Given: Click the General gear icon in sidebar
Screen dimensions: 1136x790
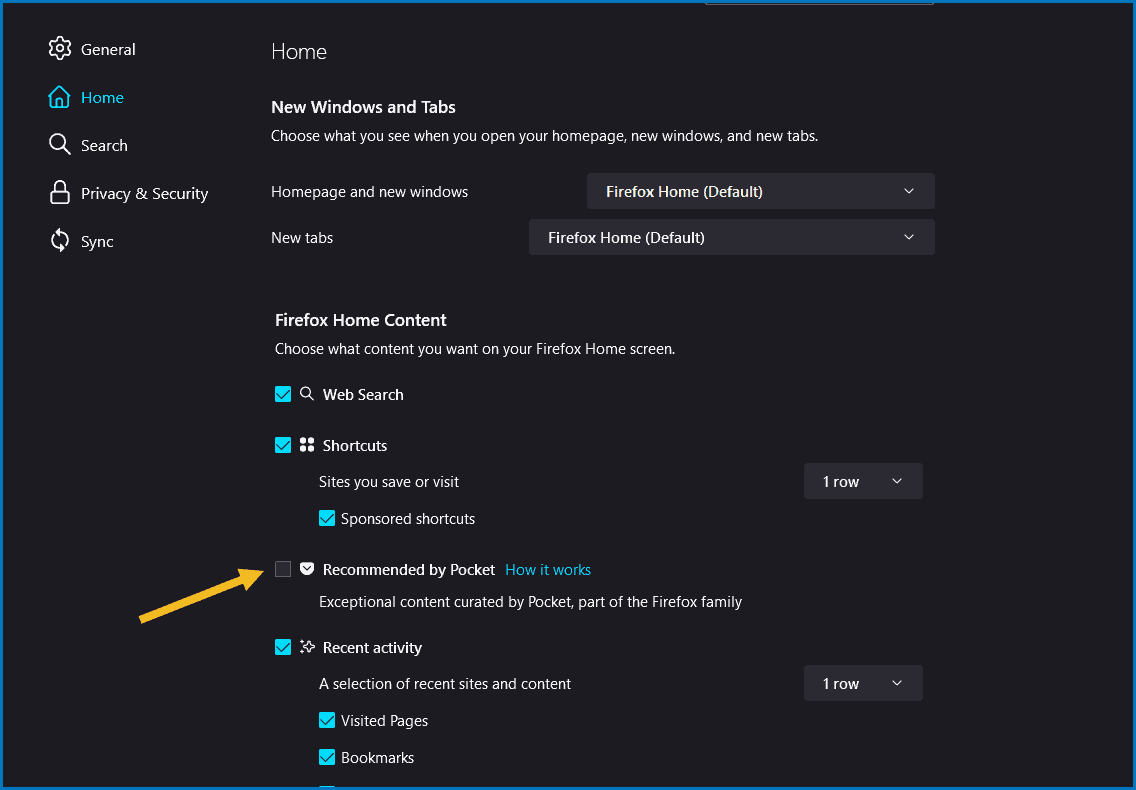Looking at the screenshot, I should [x=60, y=49].
